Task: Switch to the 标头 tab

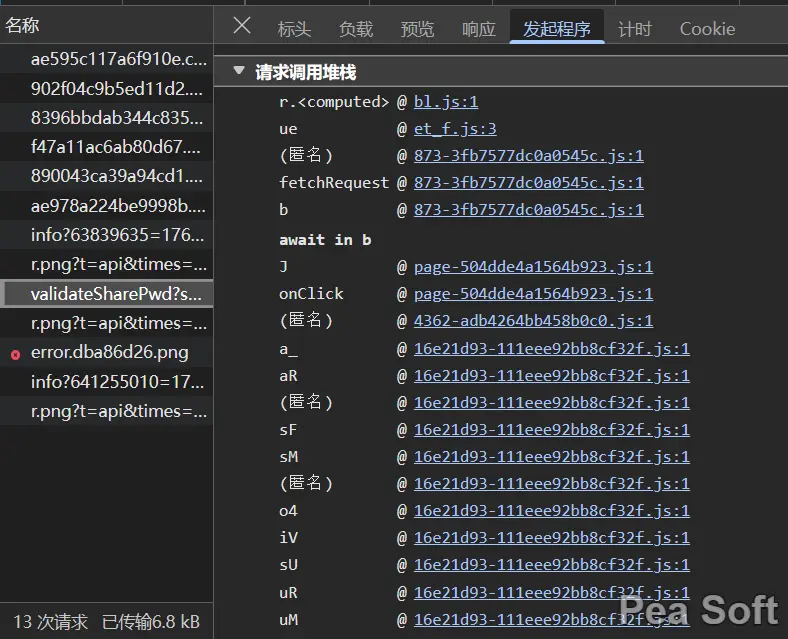Action: click(x=294, y=29)
